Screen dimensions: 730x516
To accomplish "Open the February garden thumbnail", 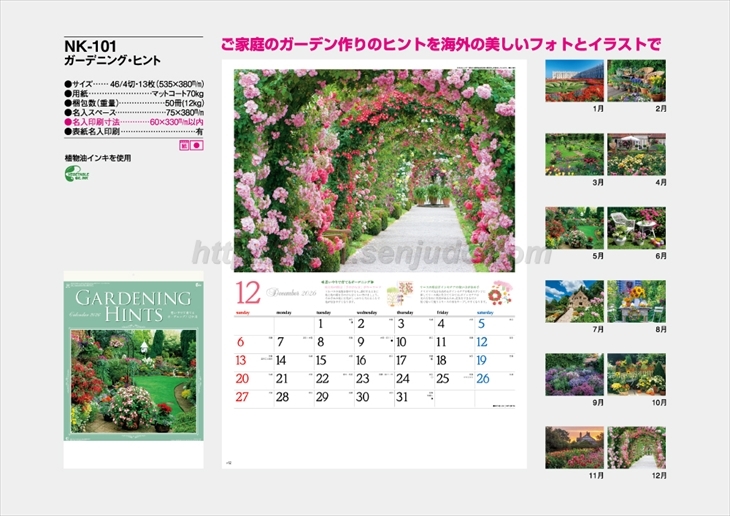I will point(636,81).
